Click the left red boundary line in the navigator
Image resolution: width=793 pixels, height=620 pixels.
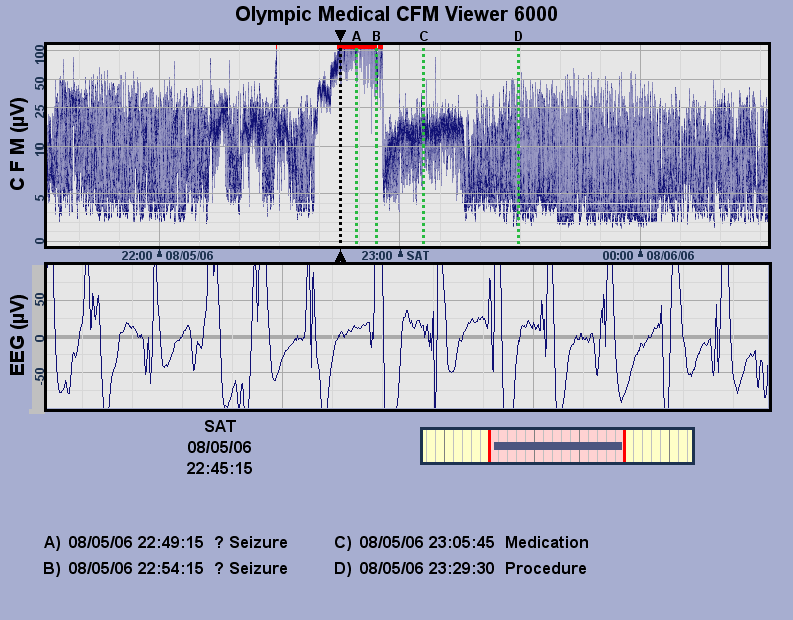click(489, 446)
